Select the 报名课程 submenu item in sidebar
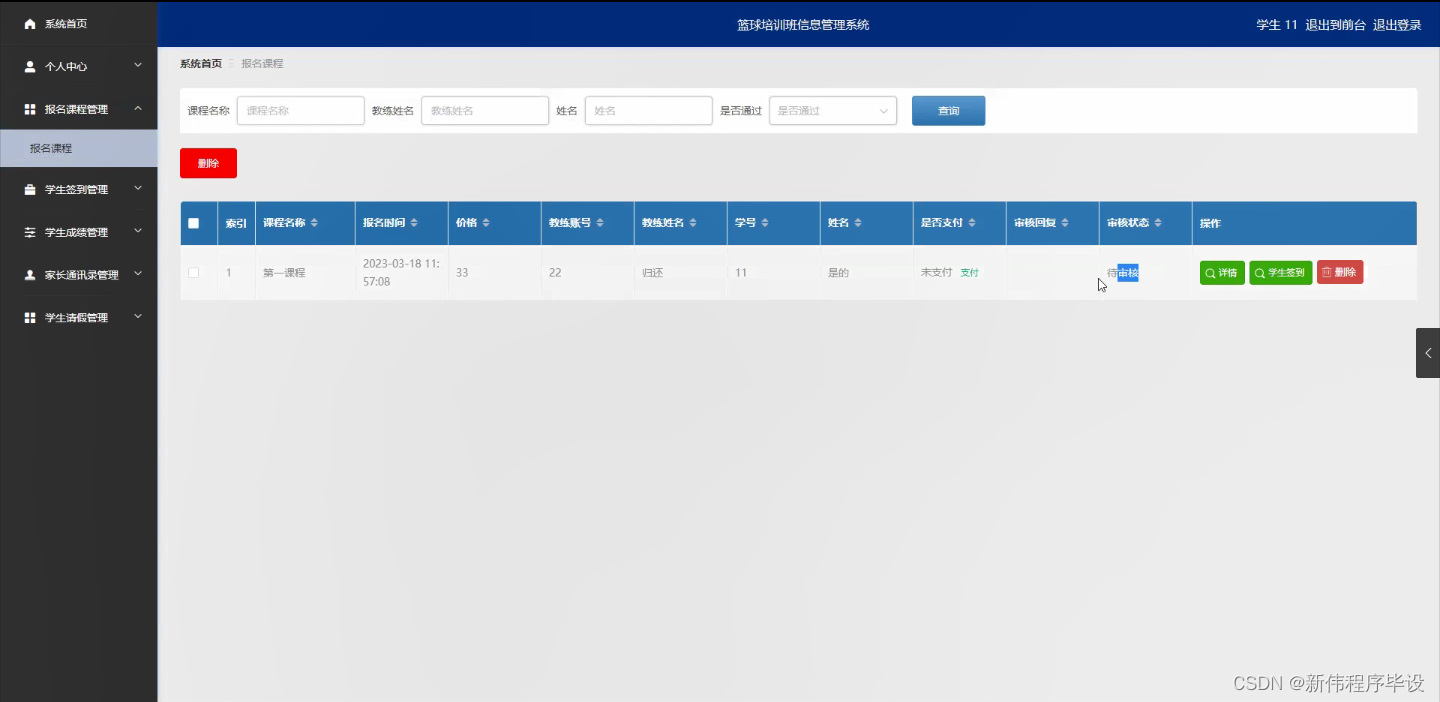This screenshot has height=702, width=1440. (x=79, y=148)
